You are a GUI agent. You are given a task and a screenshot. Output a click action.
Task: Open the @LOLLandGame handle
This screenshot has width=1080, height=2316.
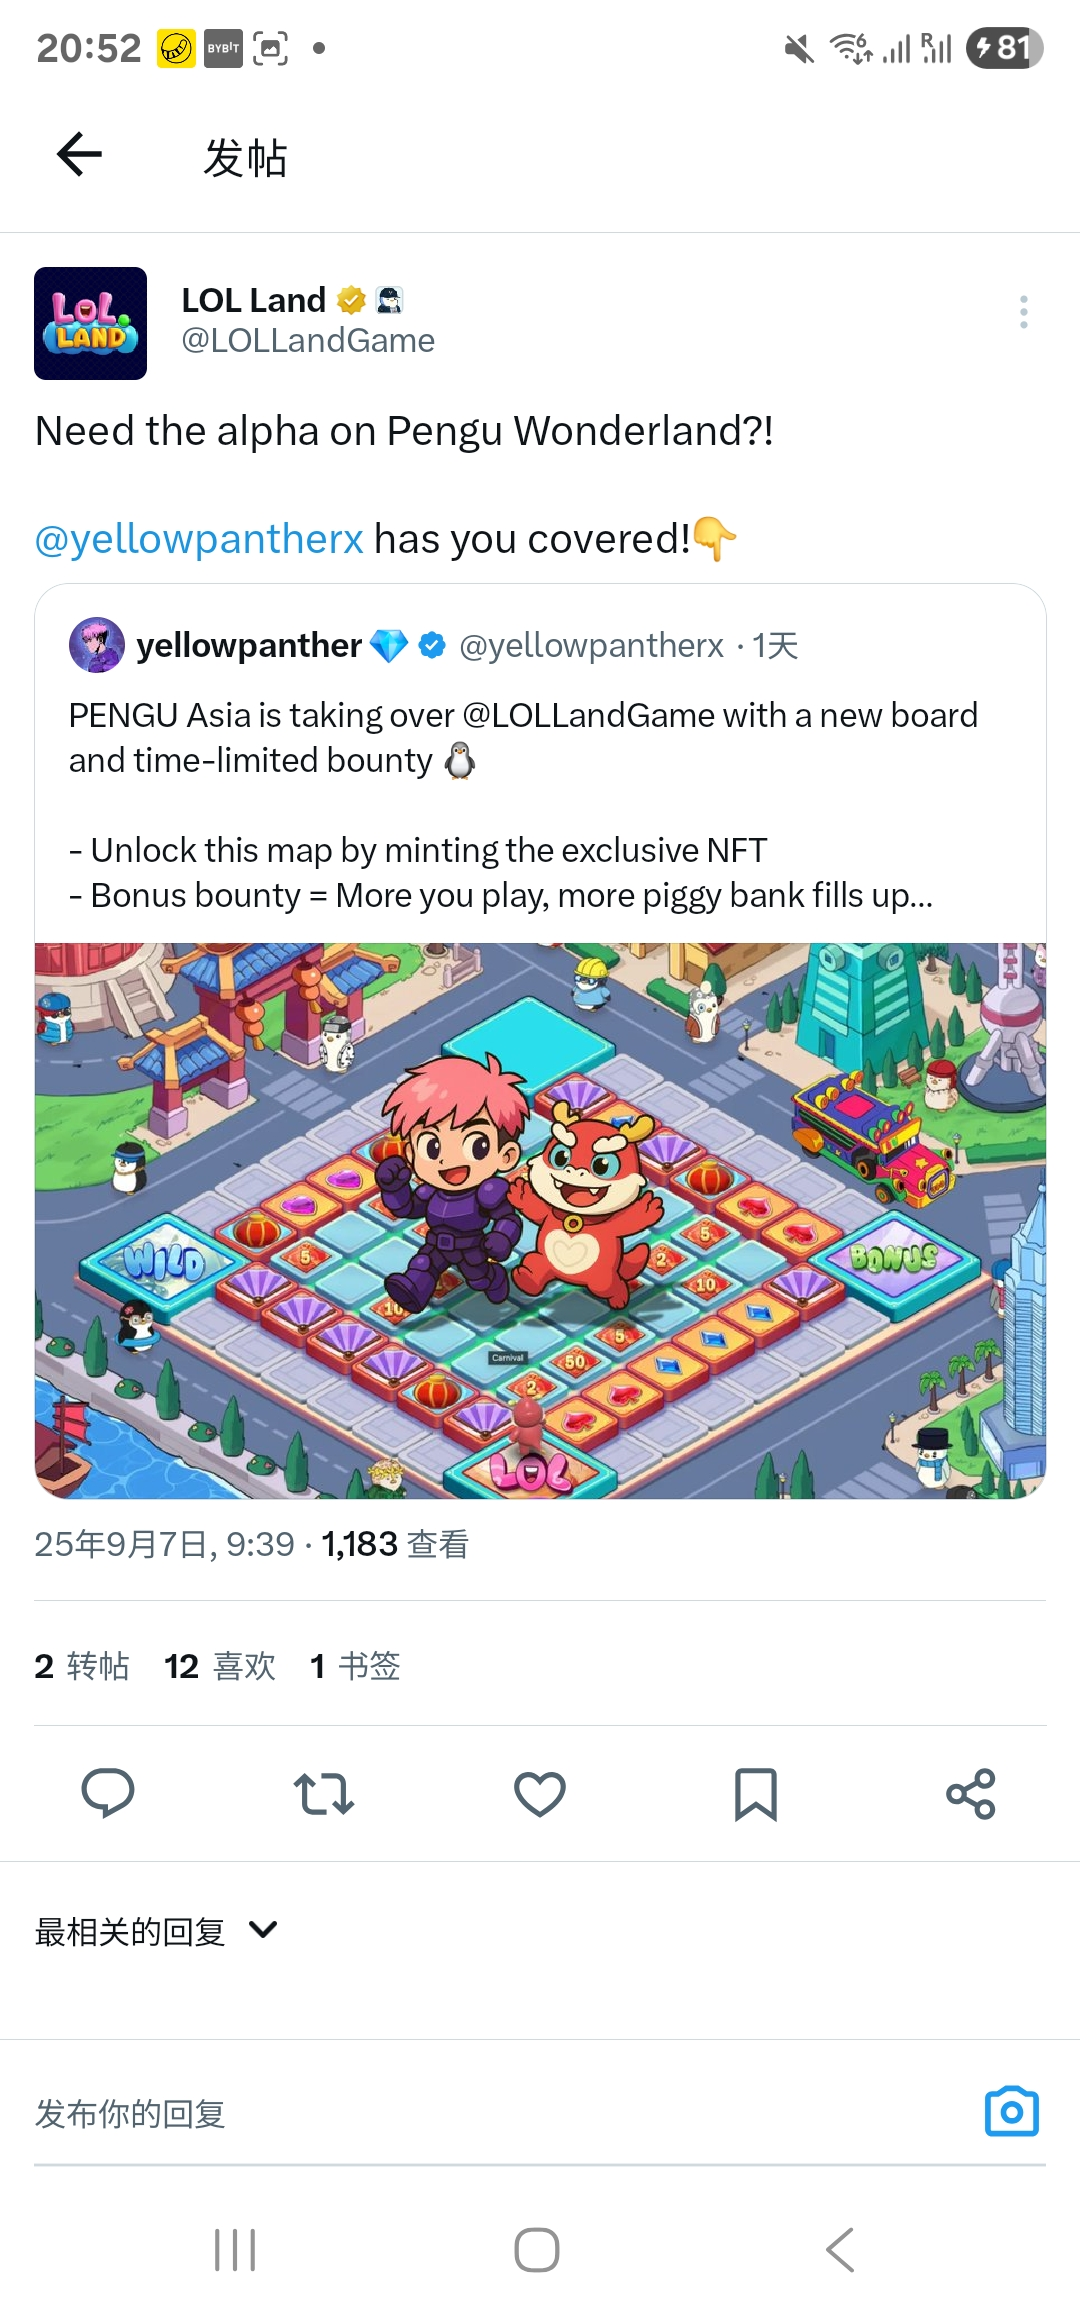point(308,341)
